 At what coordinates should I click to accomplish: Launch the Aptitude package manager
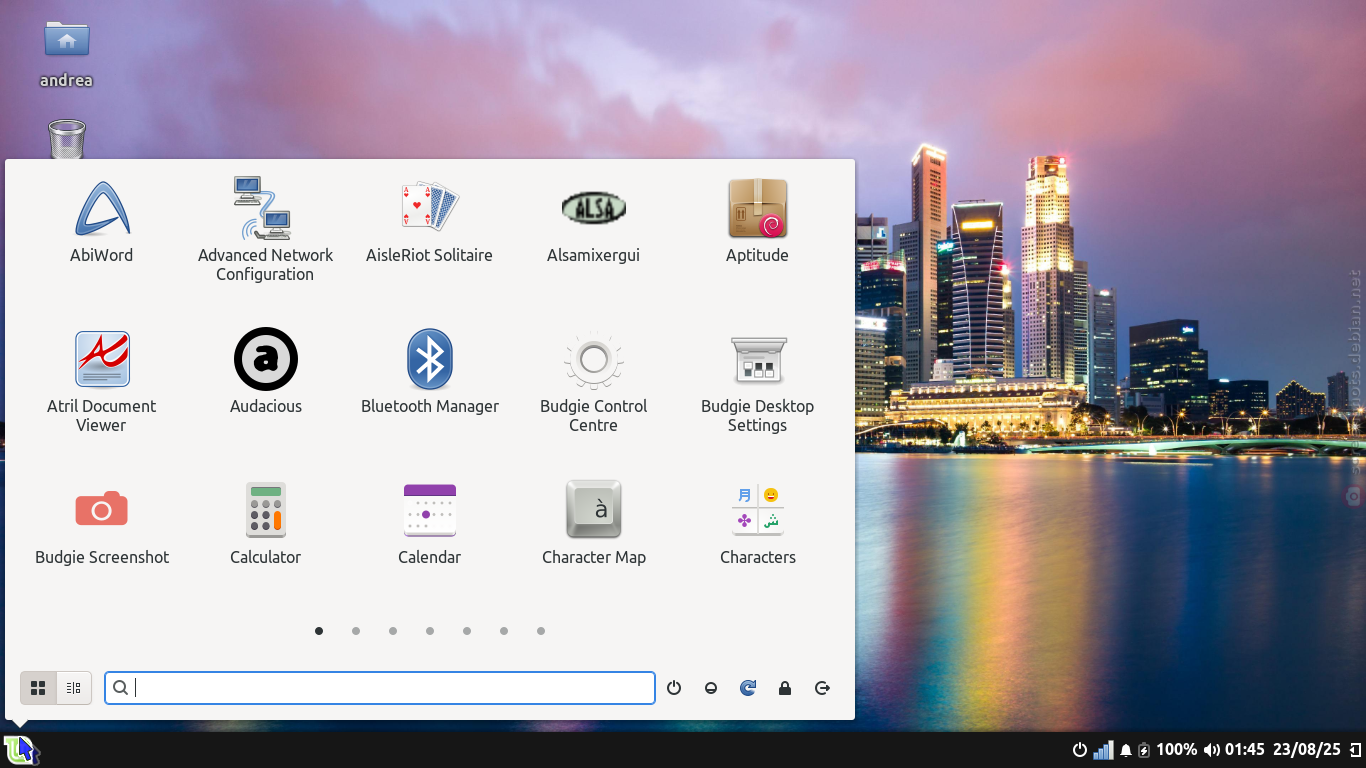click(x=757, y=223)
